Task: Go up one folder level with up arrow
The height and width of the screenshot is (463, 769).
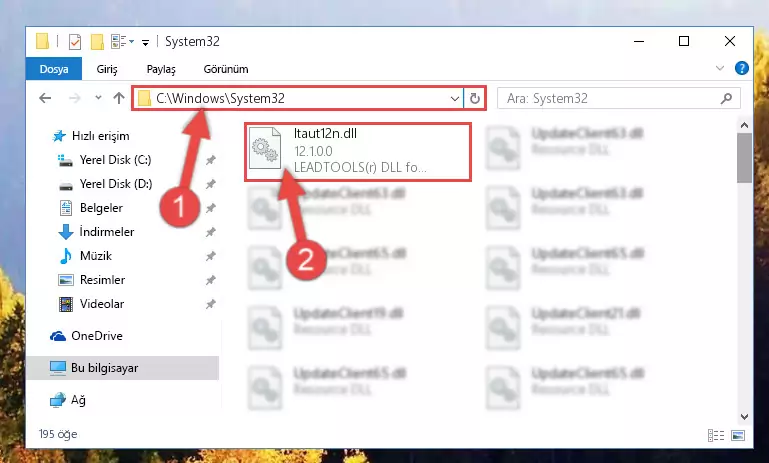Action: click(119, 98)
